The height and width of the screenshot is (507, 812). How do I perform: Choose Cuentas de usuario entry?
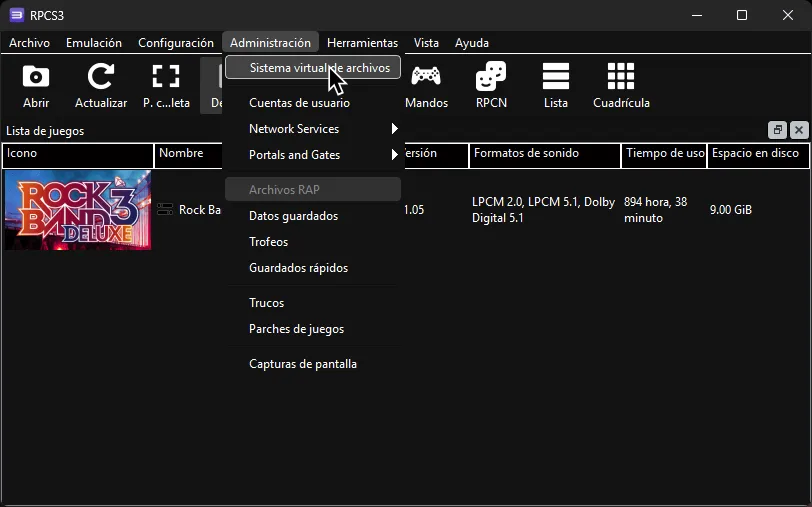(313, 103)
